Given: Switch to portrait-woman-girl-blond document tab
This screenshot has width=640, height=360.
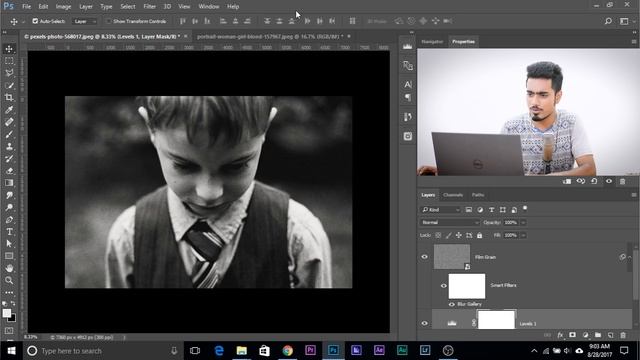Looking at the screenshot, I should coord(270,37).
